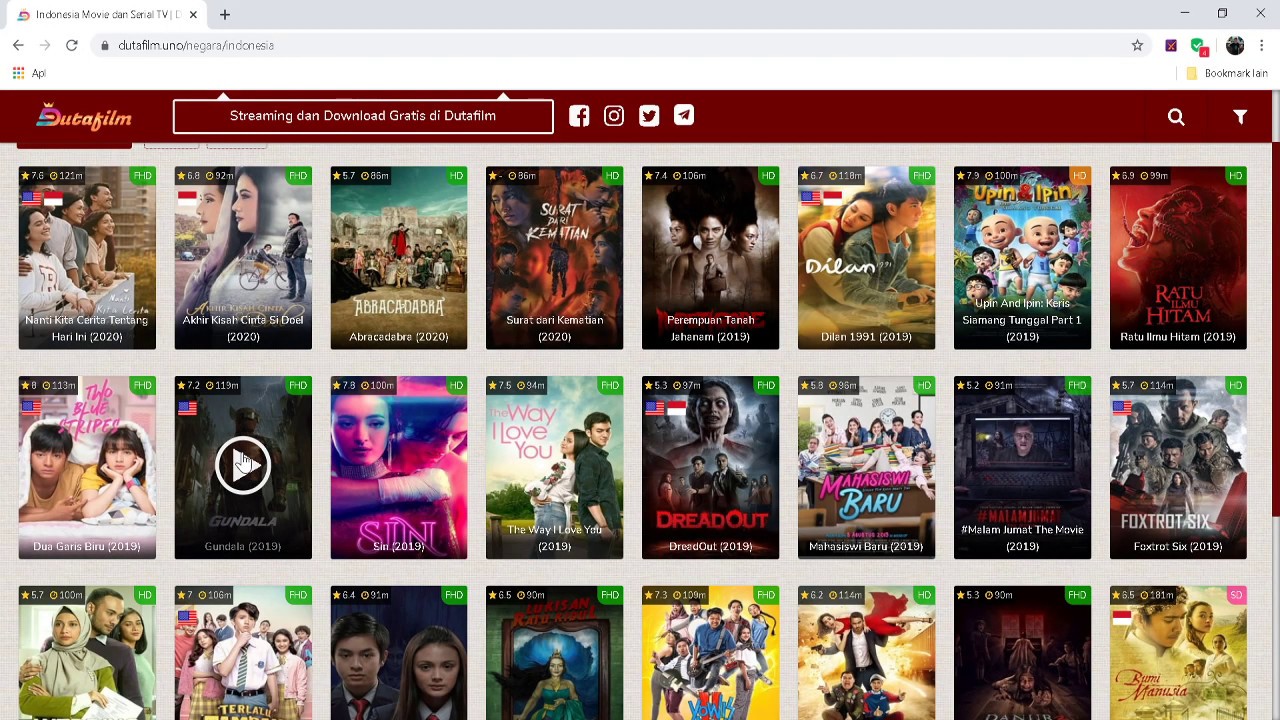Open the Chrome three-dot menu
This screenshot has height=720, width=1280.
[x=1262, y=45]
